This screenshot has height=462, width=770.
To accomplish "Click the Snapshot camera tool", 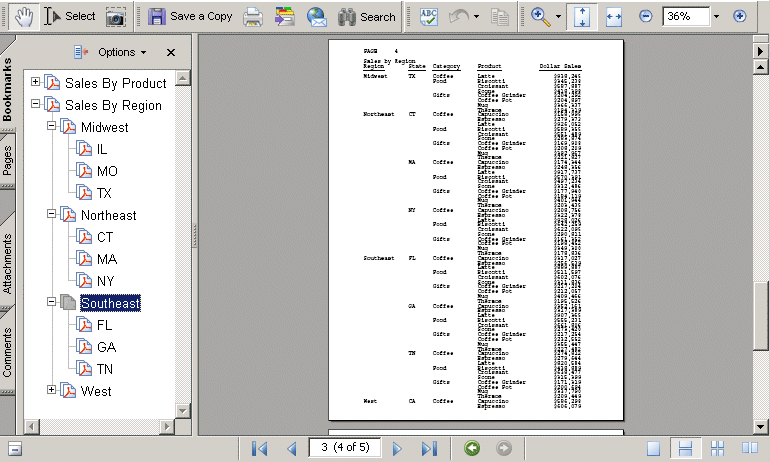I will click(117, 16).
